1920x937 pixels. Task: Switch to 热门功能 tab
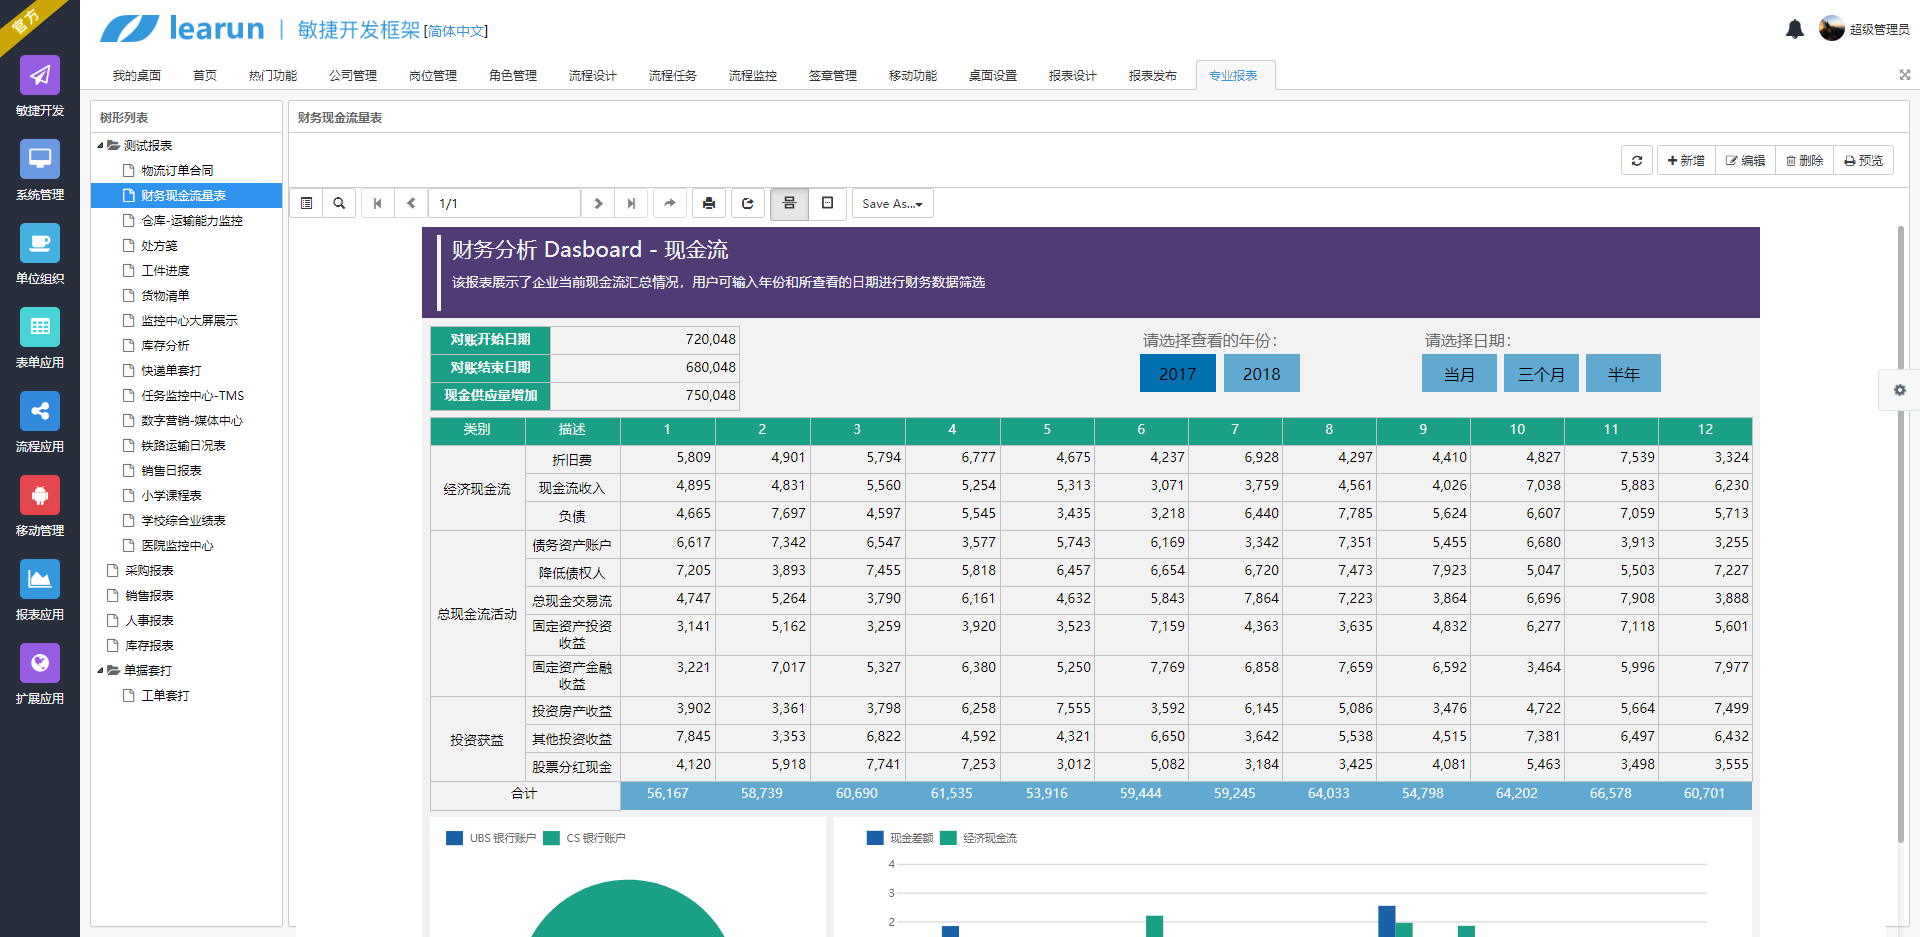coord(273,75)
